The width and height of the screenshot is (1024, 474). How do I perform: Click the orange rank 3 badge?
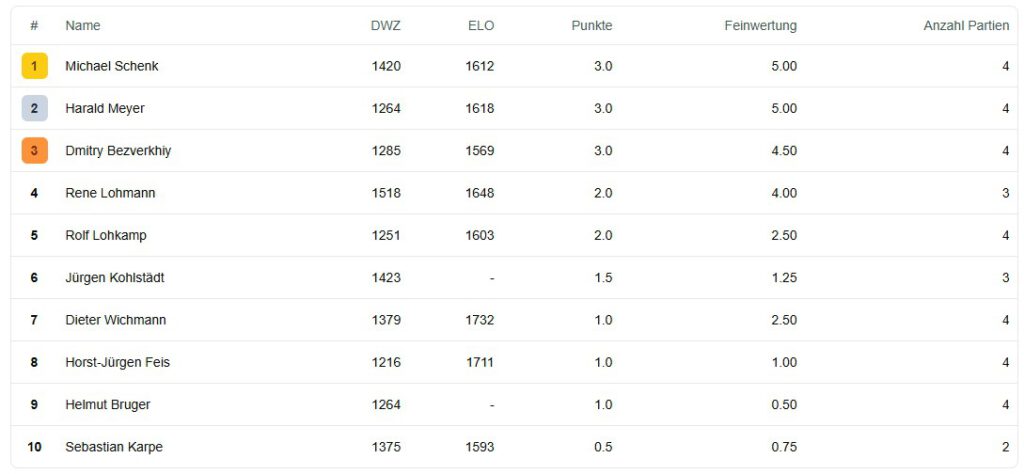coord(34,151)
